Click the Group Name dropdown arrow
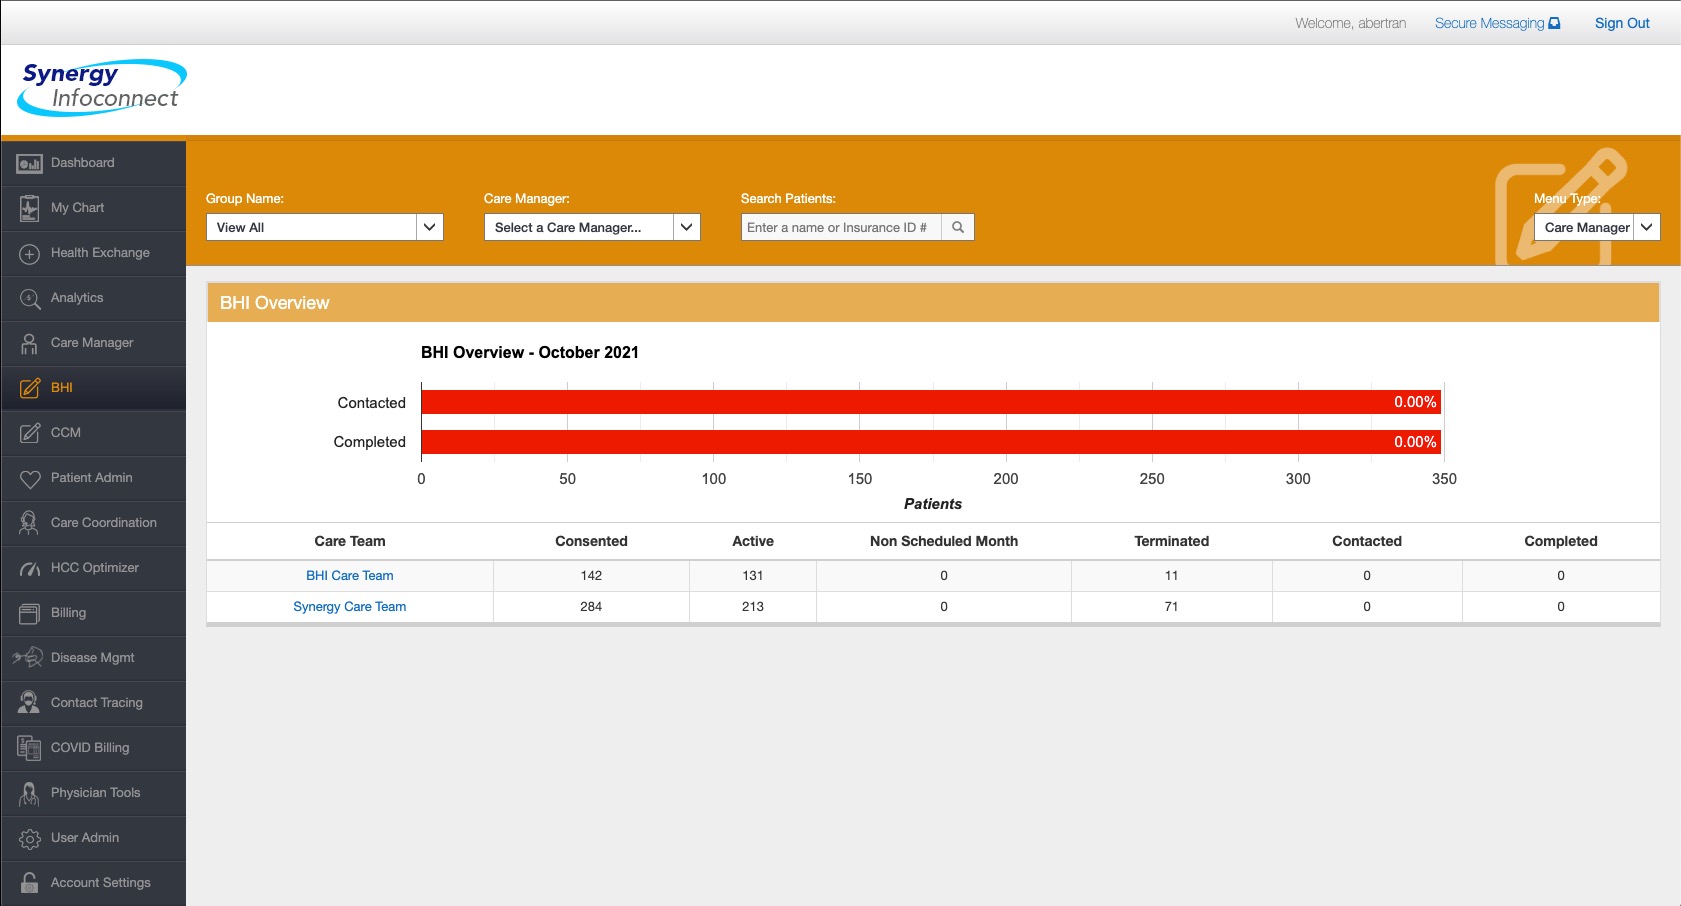 coord(429,227)
